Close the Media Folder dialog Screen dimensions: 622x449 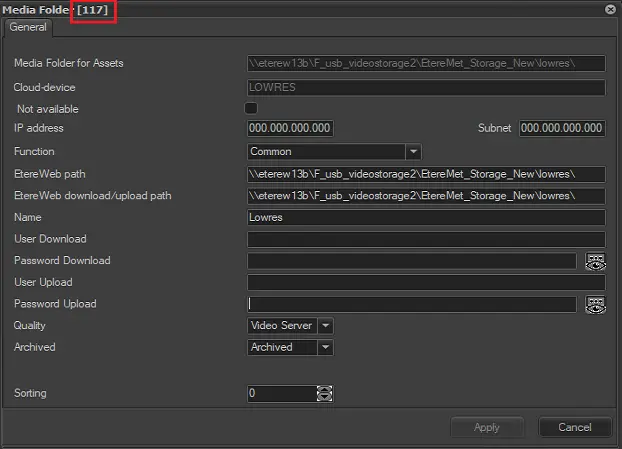click(x=610, y=9)
